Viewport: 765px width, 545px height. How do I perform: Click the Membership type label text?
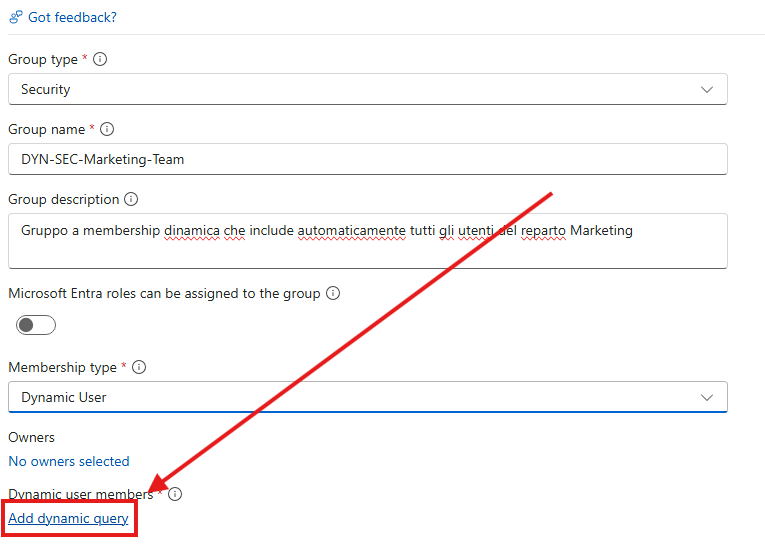[62, 367]
